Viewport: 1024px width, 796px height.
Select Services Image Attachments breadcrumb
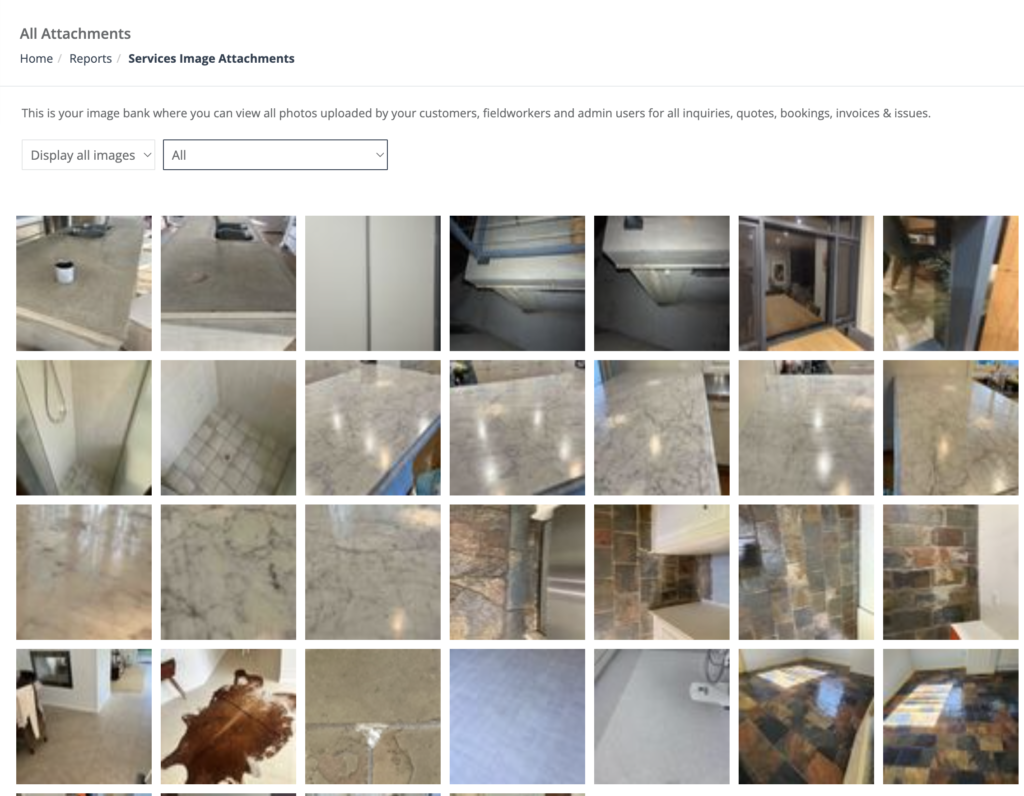[211, 59]
